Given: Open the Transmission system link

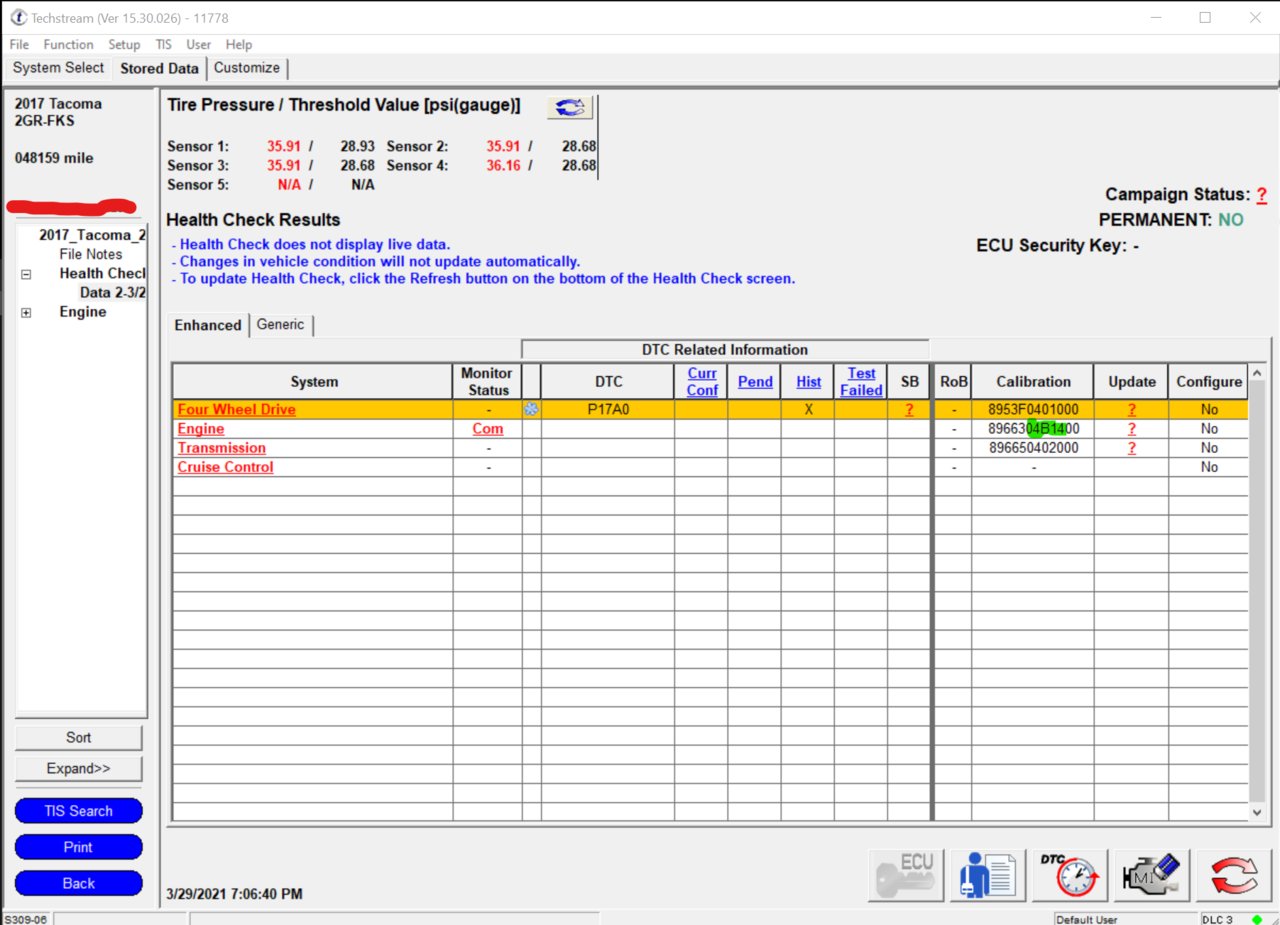Looking at the screenshot, I should (x=221, y=447).
